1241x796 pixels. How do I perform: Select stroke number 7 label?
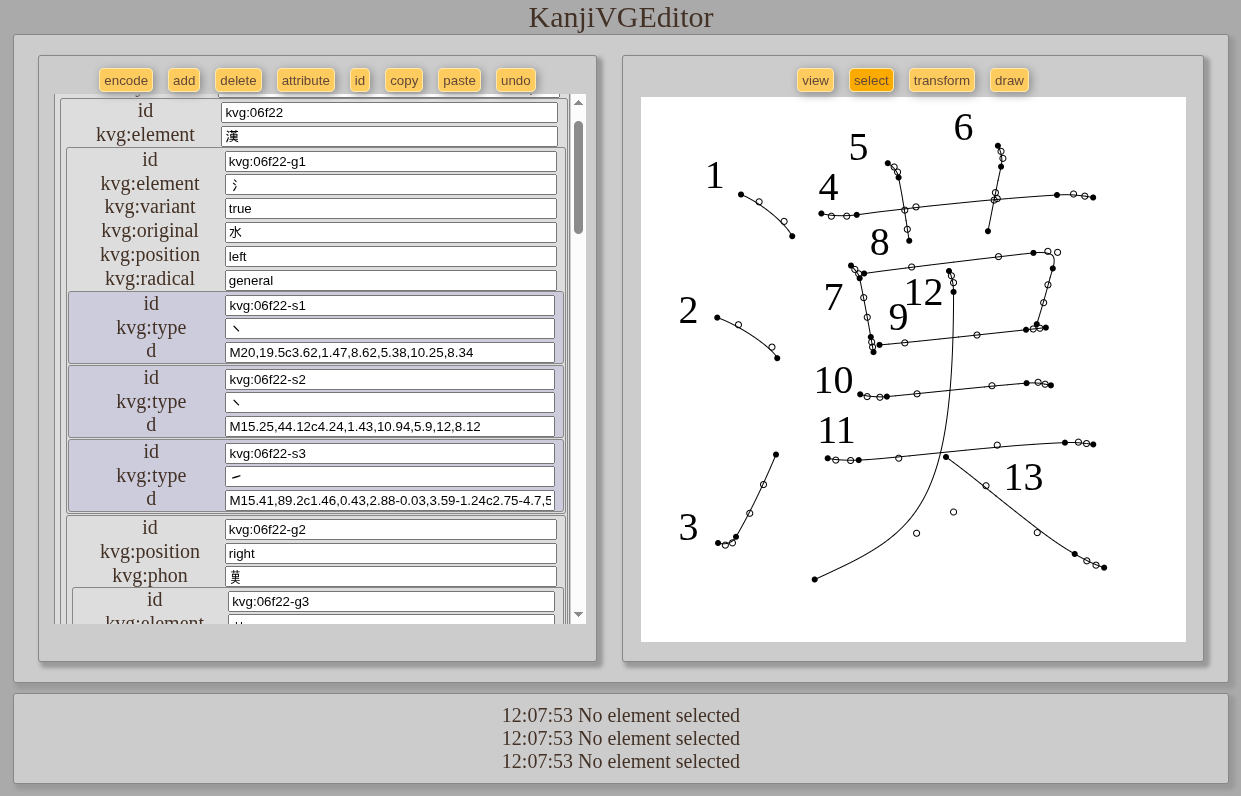point(833,297)
